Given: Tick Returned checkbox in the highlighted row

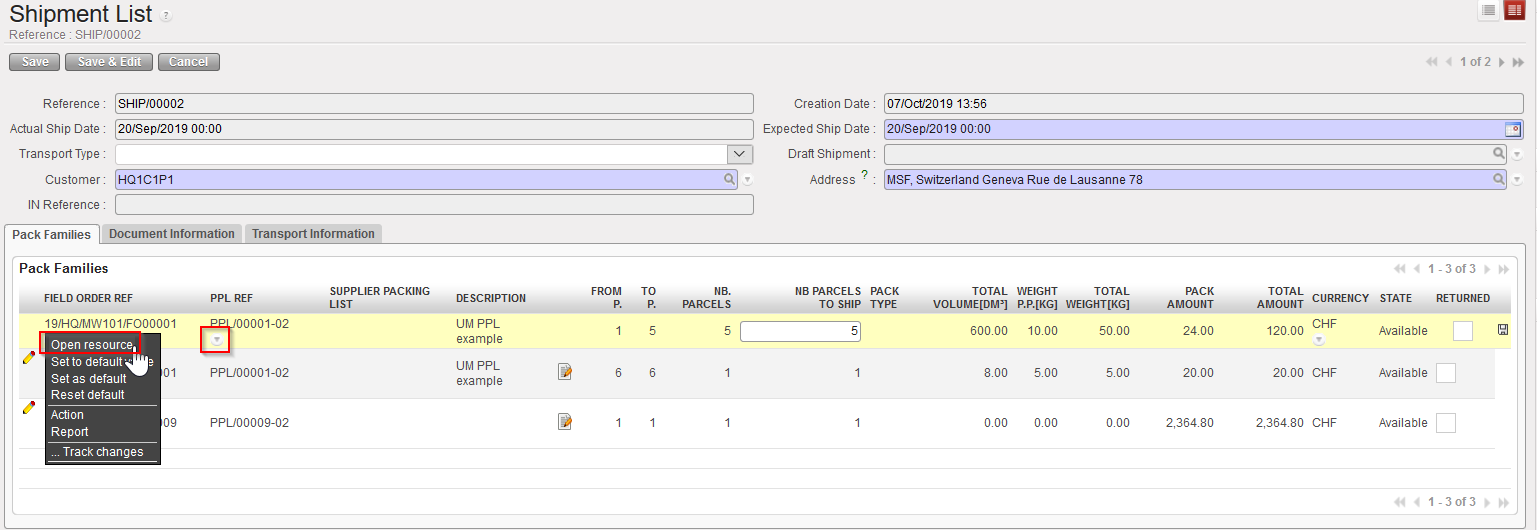Looking at the screenshot, I should [x=1462, y=331].
